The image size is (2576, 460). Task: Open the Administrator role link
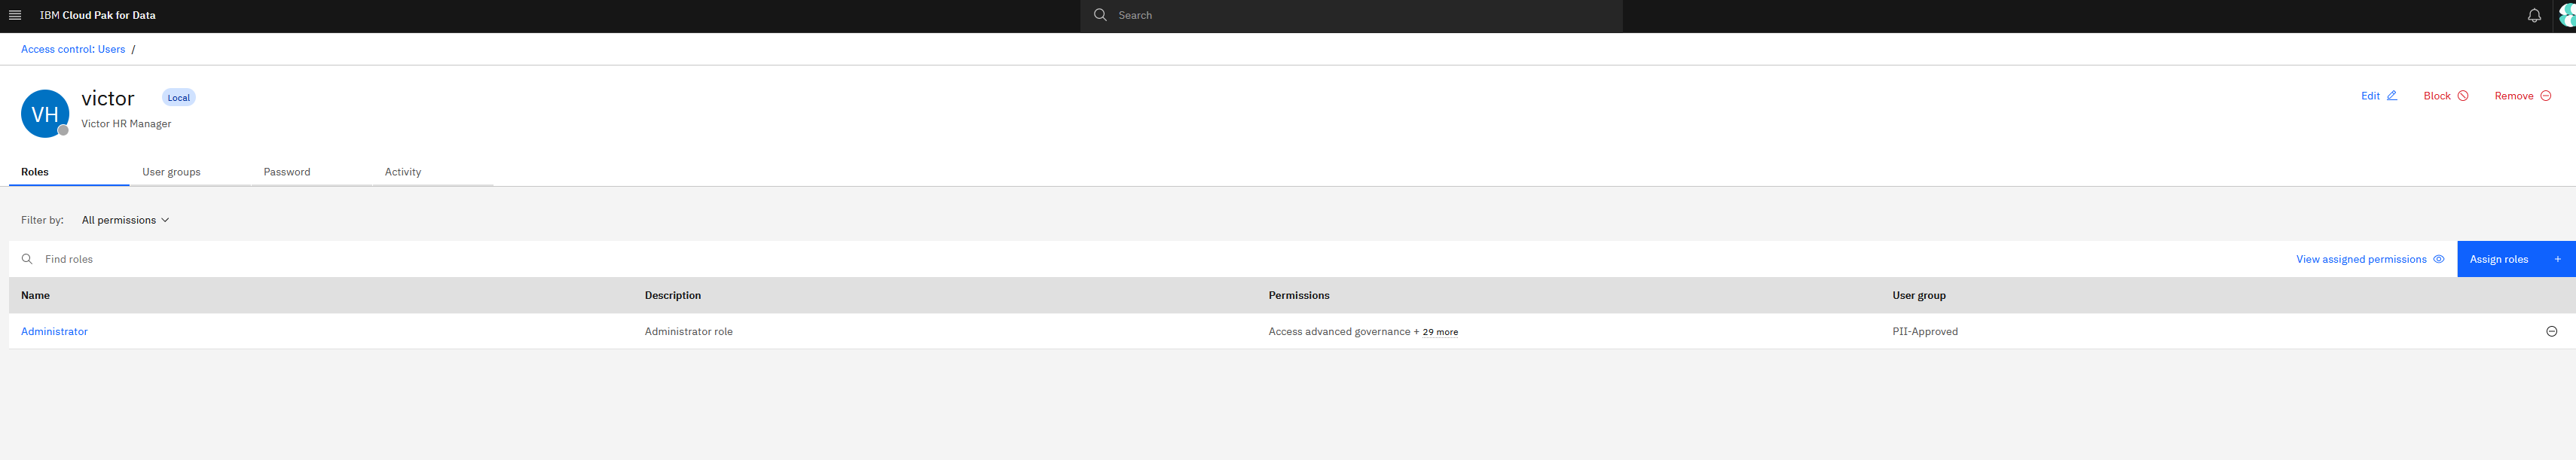click(x=54, y=331)
